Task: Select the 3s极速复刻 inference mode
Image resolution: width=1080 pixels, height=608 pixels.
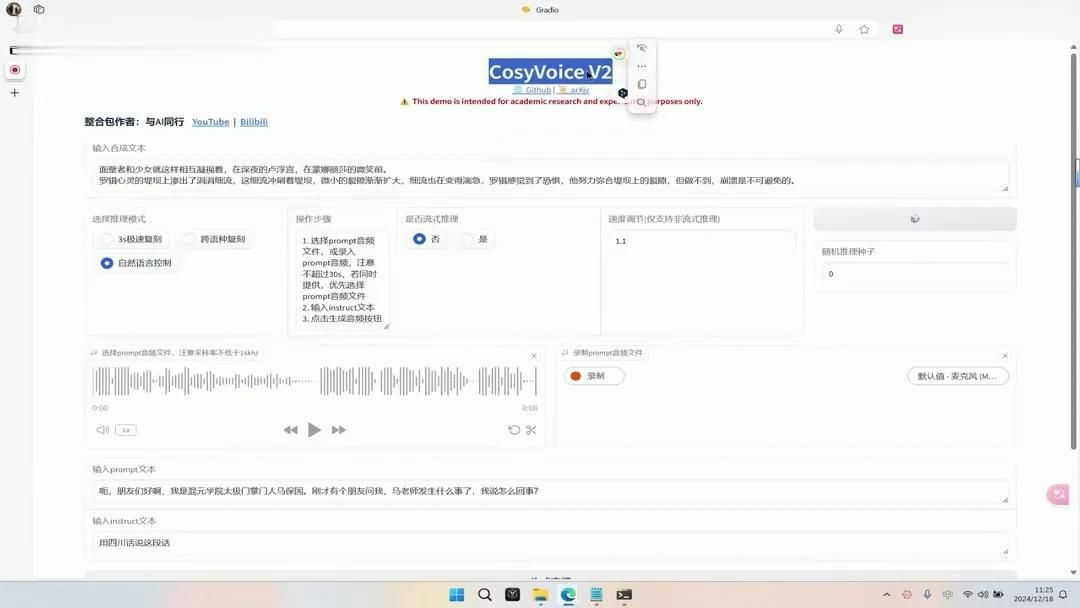Action: coord(106,238)
